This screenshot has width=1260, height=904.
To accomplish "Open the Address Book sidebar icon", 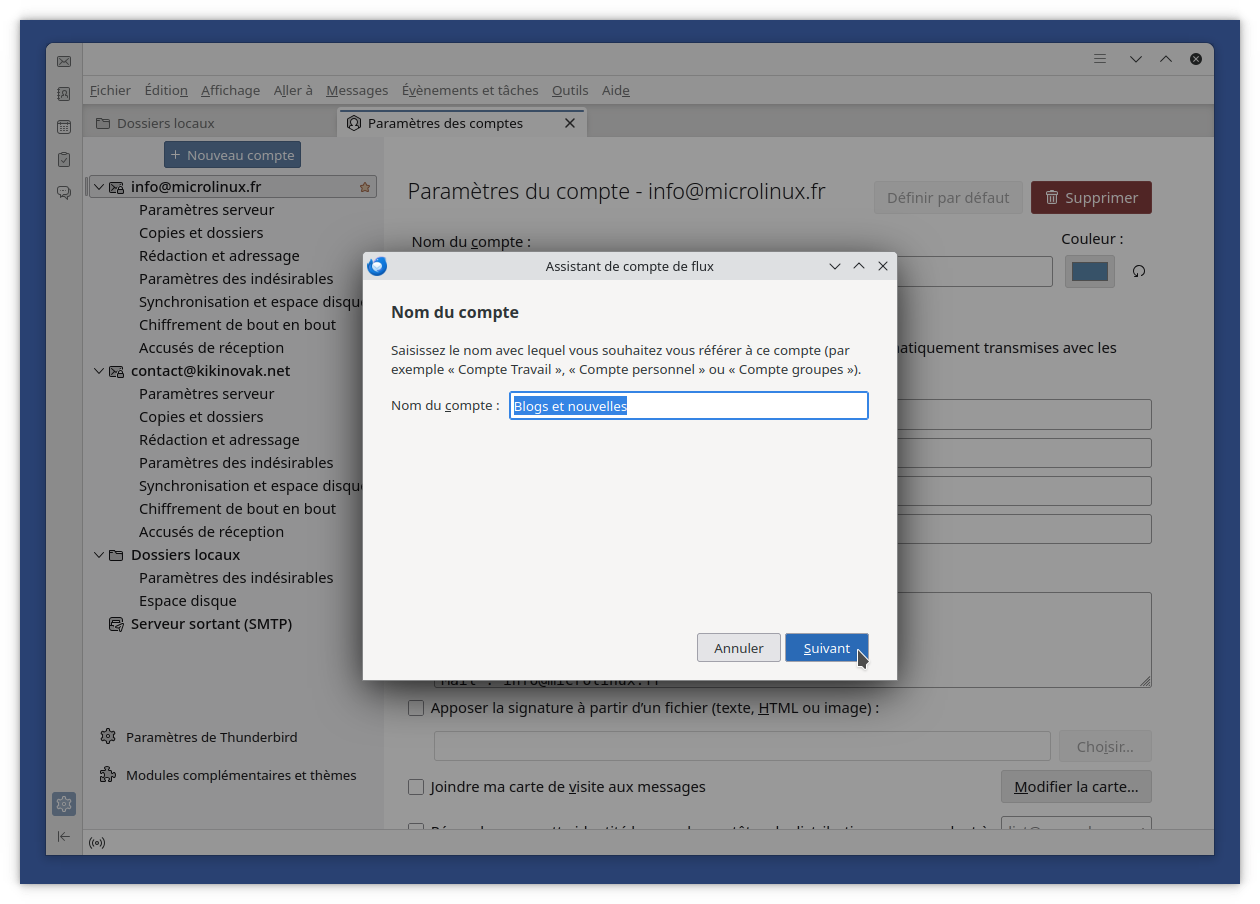I will click(64, 94).
